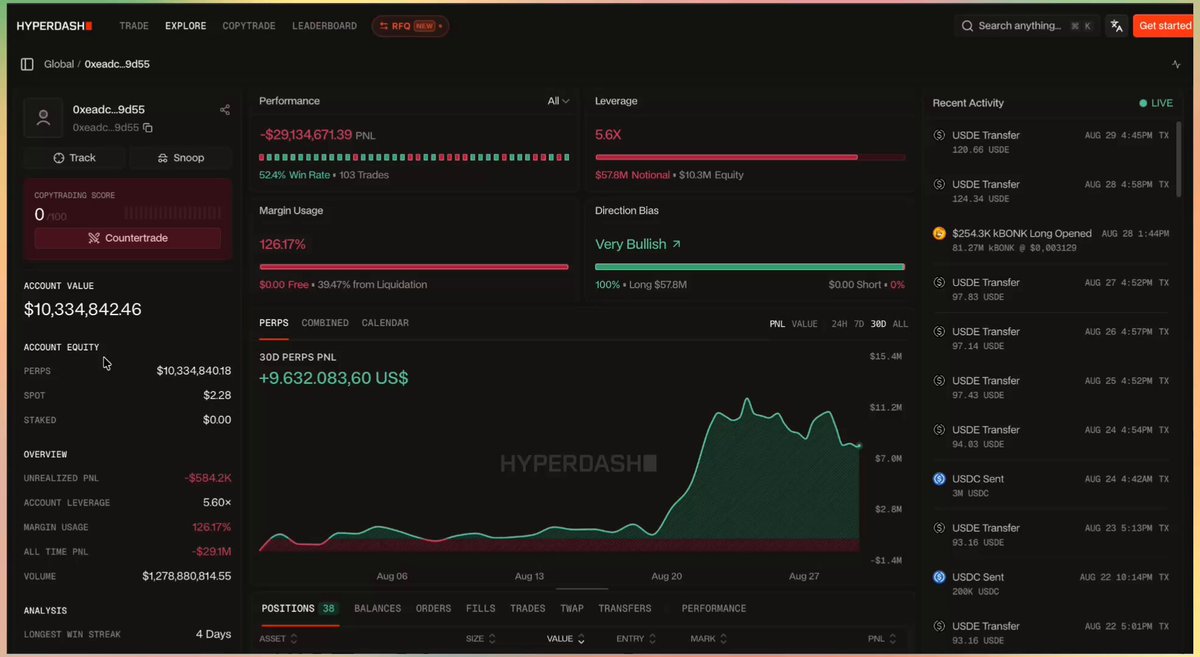
Task: Set chart range to 24H
Action: (839, 324)
